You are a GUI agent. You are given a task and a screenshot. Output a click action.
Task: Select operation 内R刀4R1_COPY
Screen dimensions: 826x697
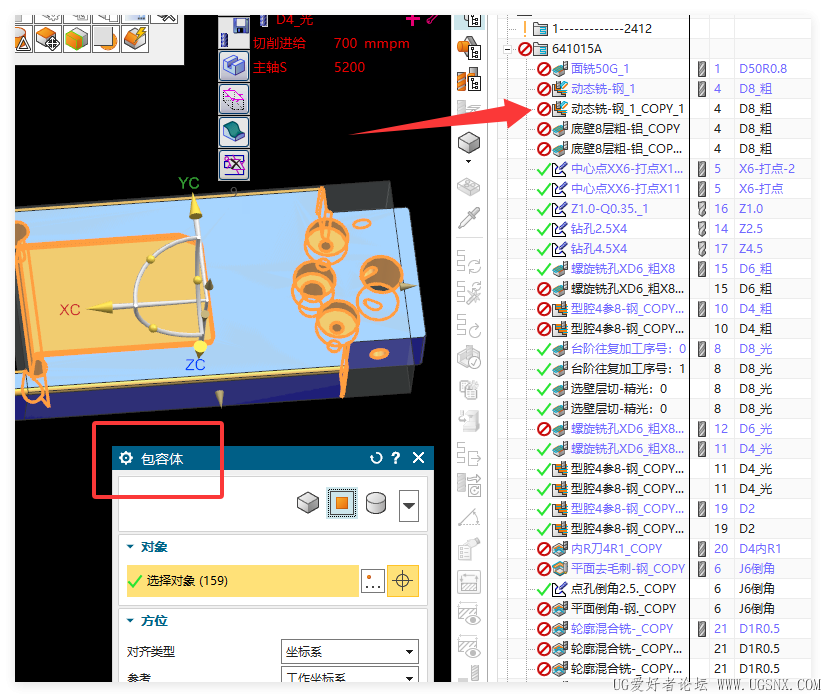pos(617,548)
